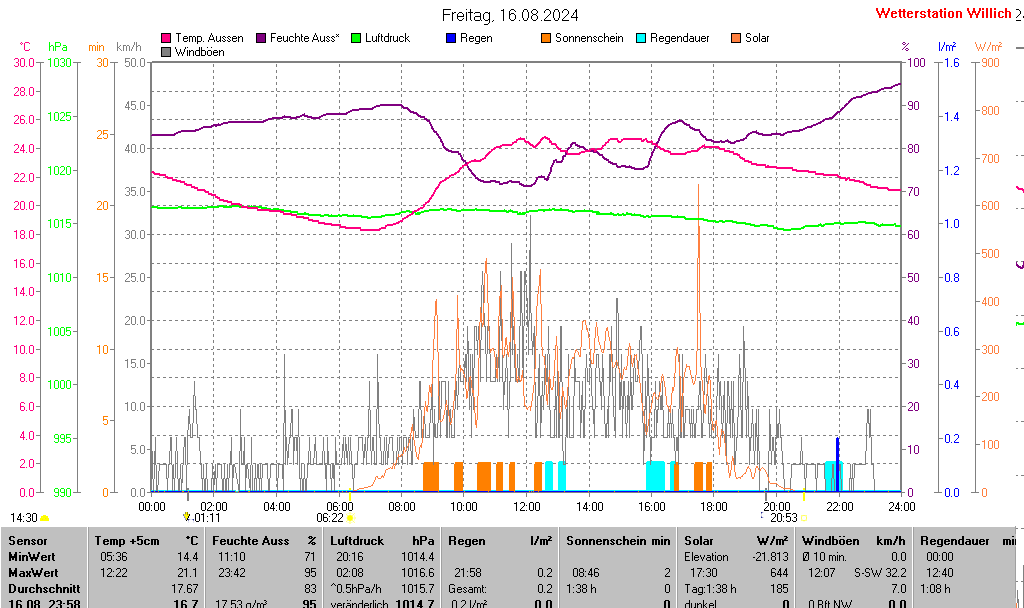Click the purple Feuchte Auss legend swatch

tap(262, 38)
